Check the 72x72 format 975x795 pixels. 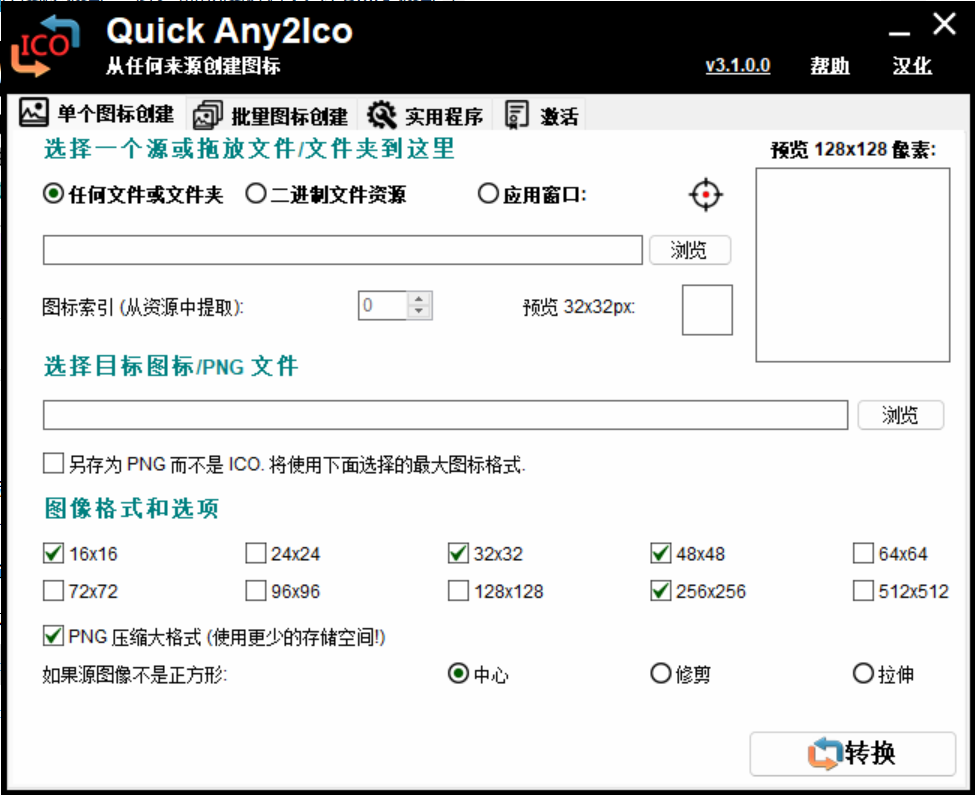coord(53,591)
